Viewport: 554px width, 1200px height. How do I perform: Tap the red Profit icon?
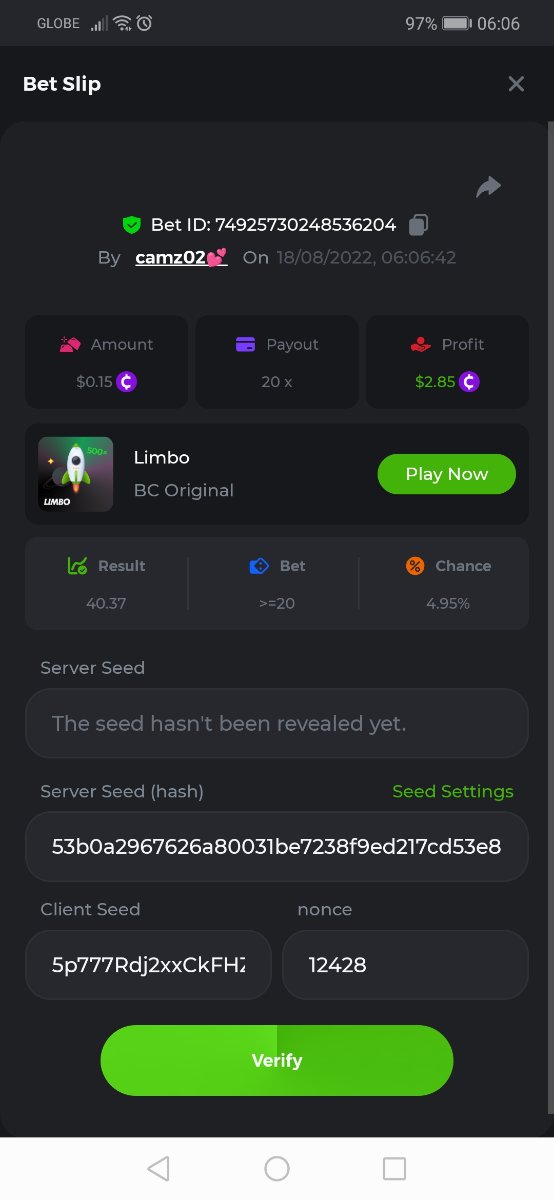click(421, 344)
